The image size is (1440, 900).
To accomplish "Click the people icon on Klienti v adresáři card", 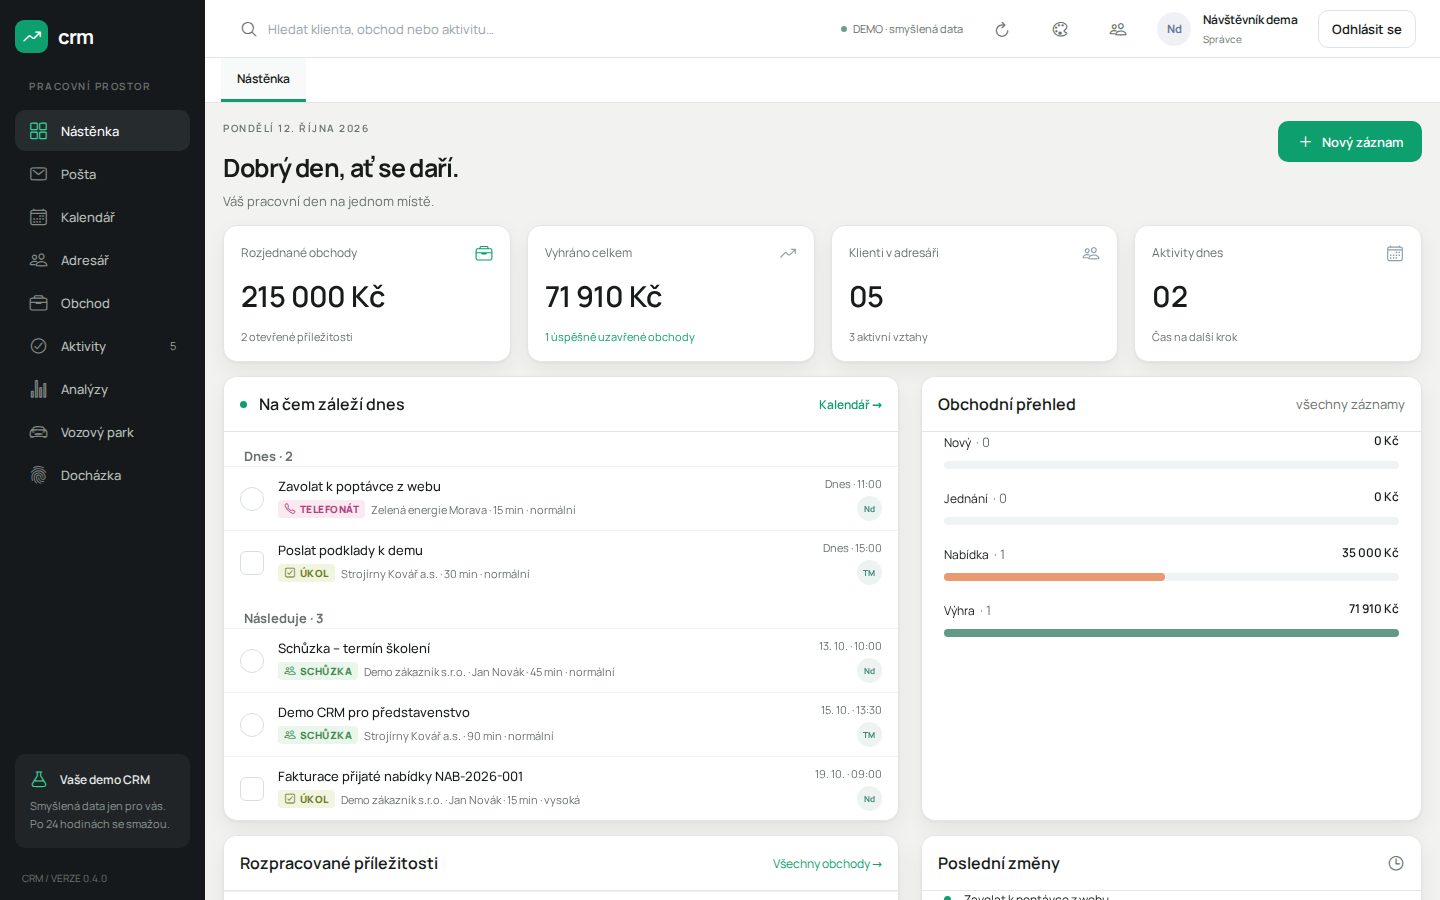I will pos(1091,253).
